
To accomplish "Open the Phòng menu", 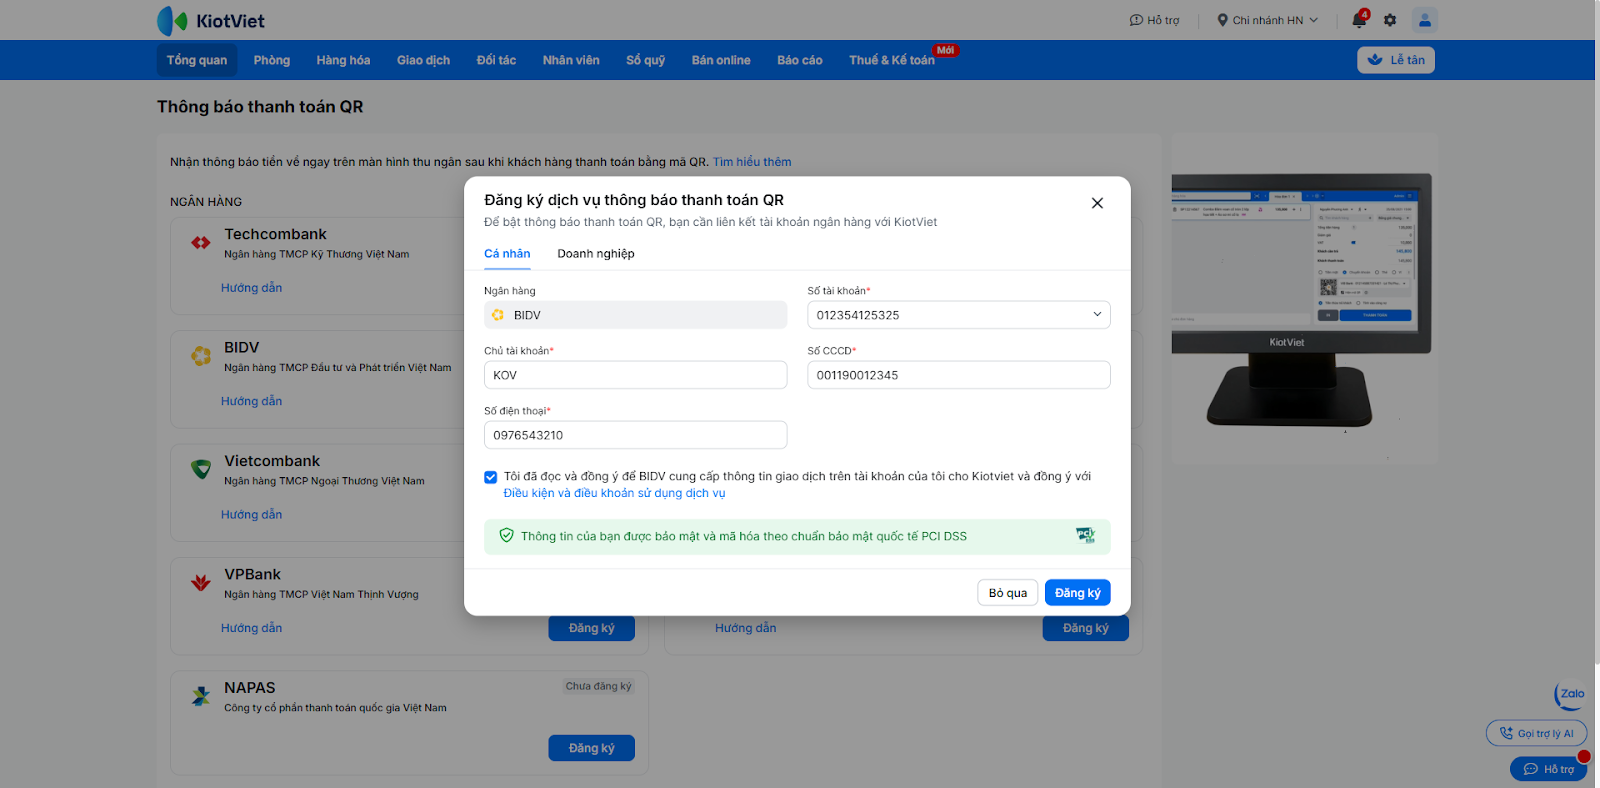I will (272, 60).
